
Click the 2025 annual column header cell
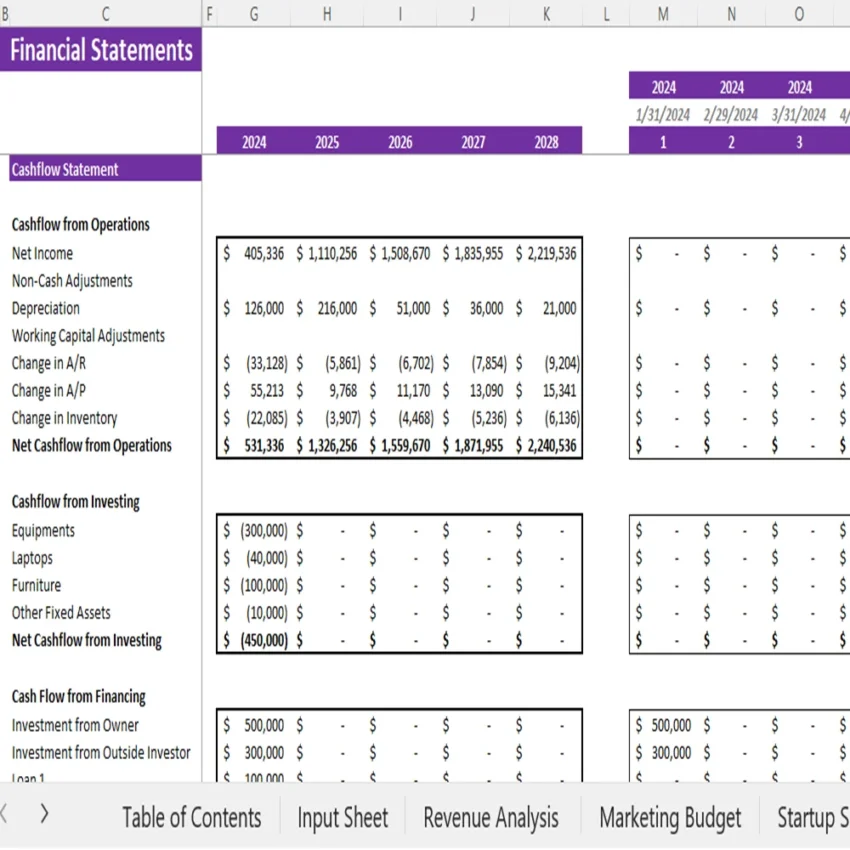tap(327, 141)
